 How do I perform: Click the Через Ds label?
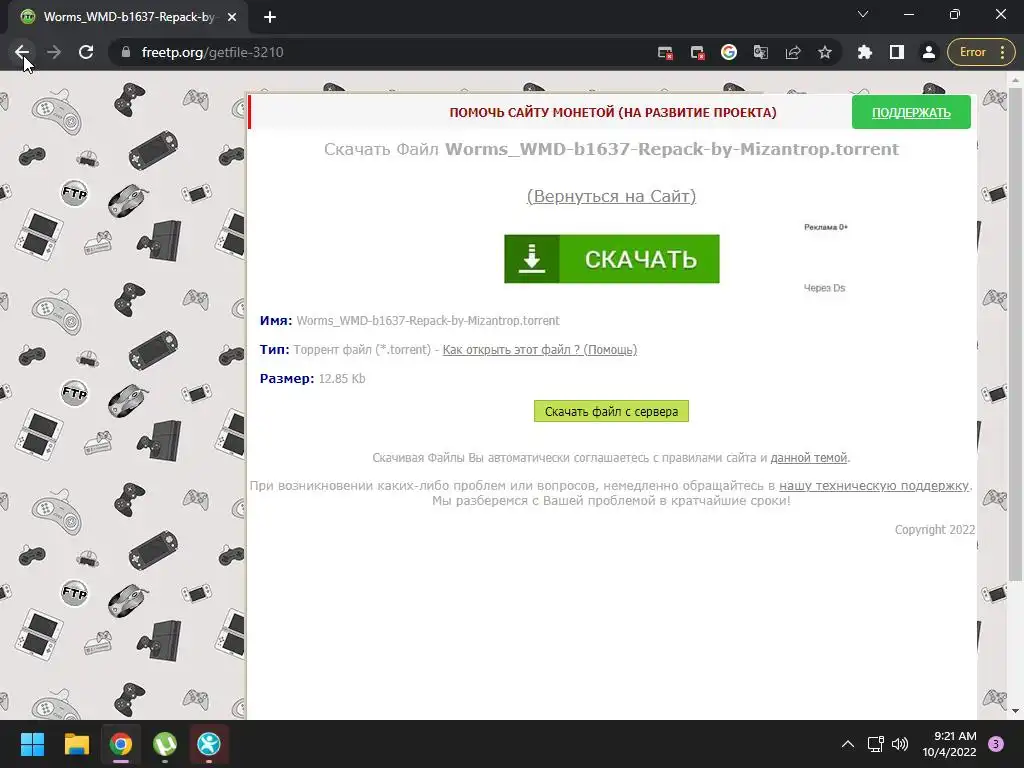point(824,288)
